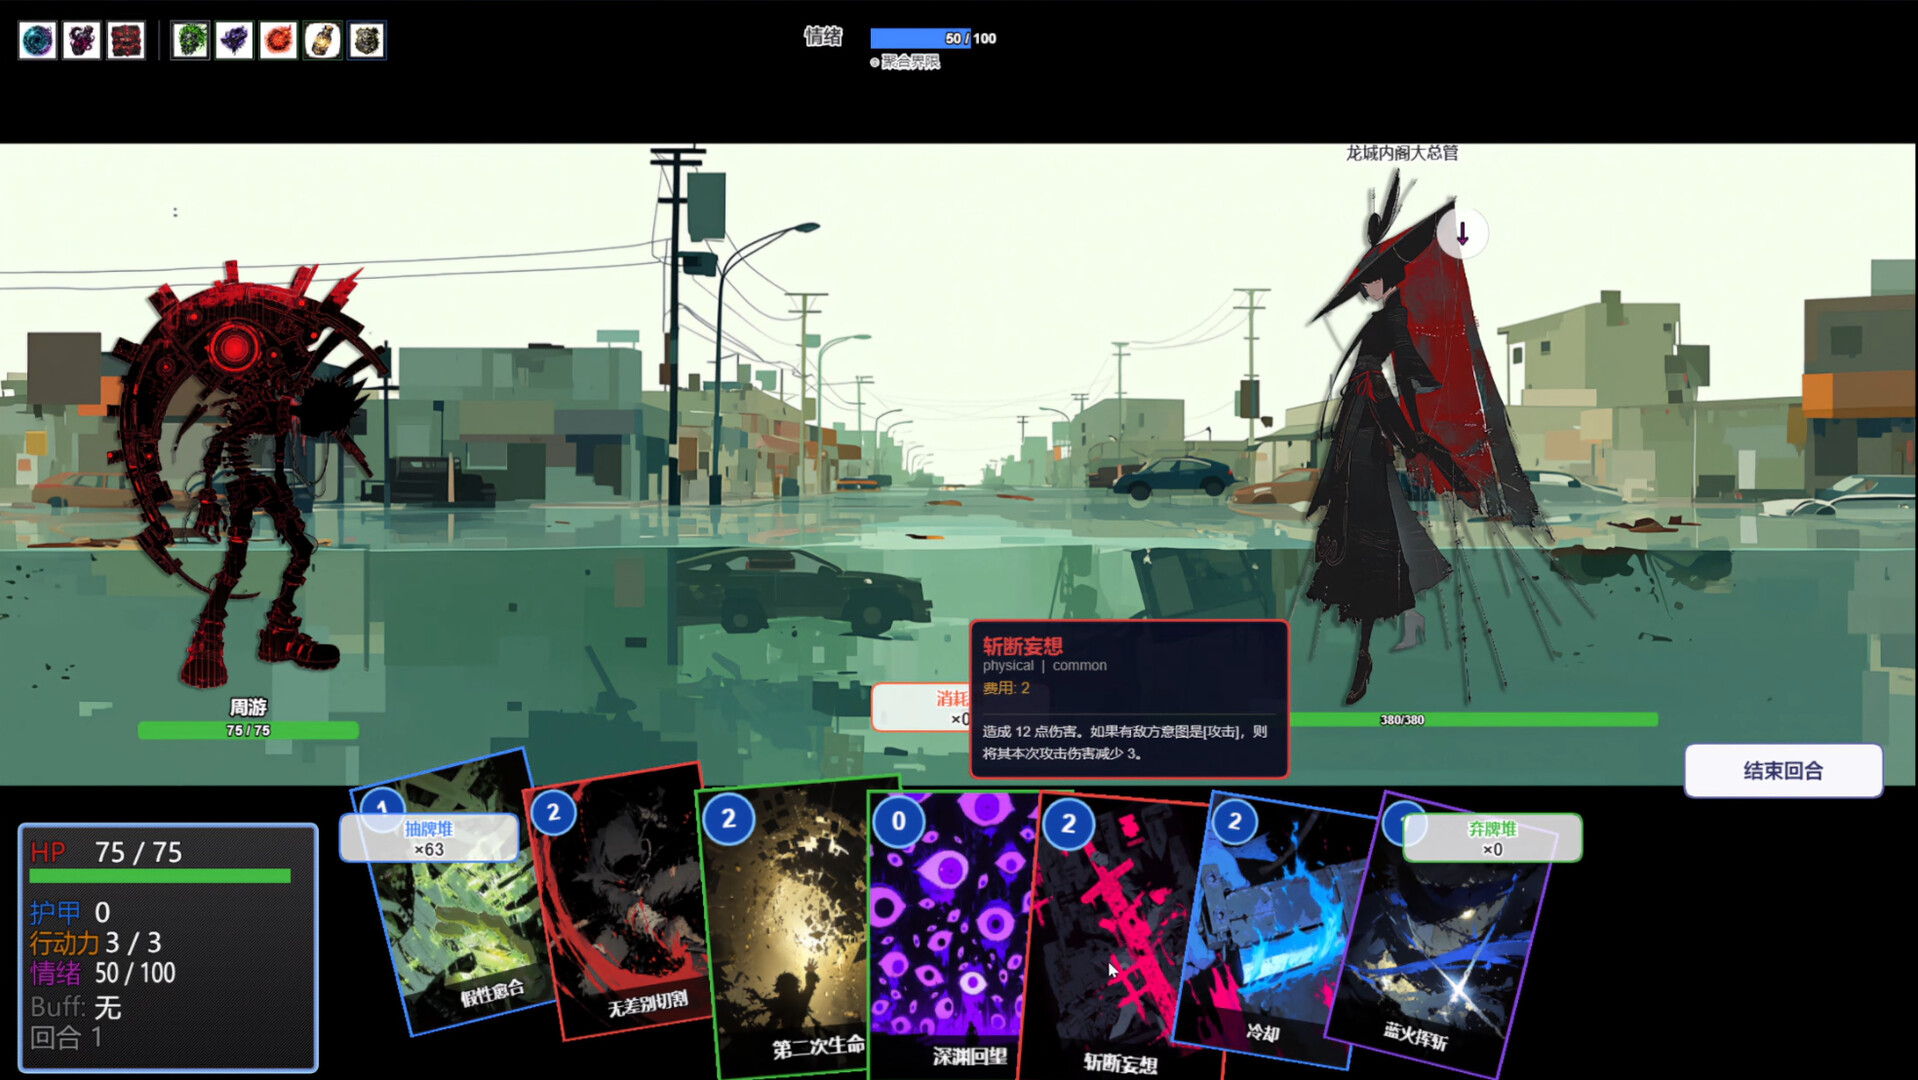The width and height of the screenshot is (1918, 1080).
Task: Select the orange fireball relic icon
Action: [x=278, y=41]
